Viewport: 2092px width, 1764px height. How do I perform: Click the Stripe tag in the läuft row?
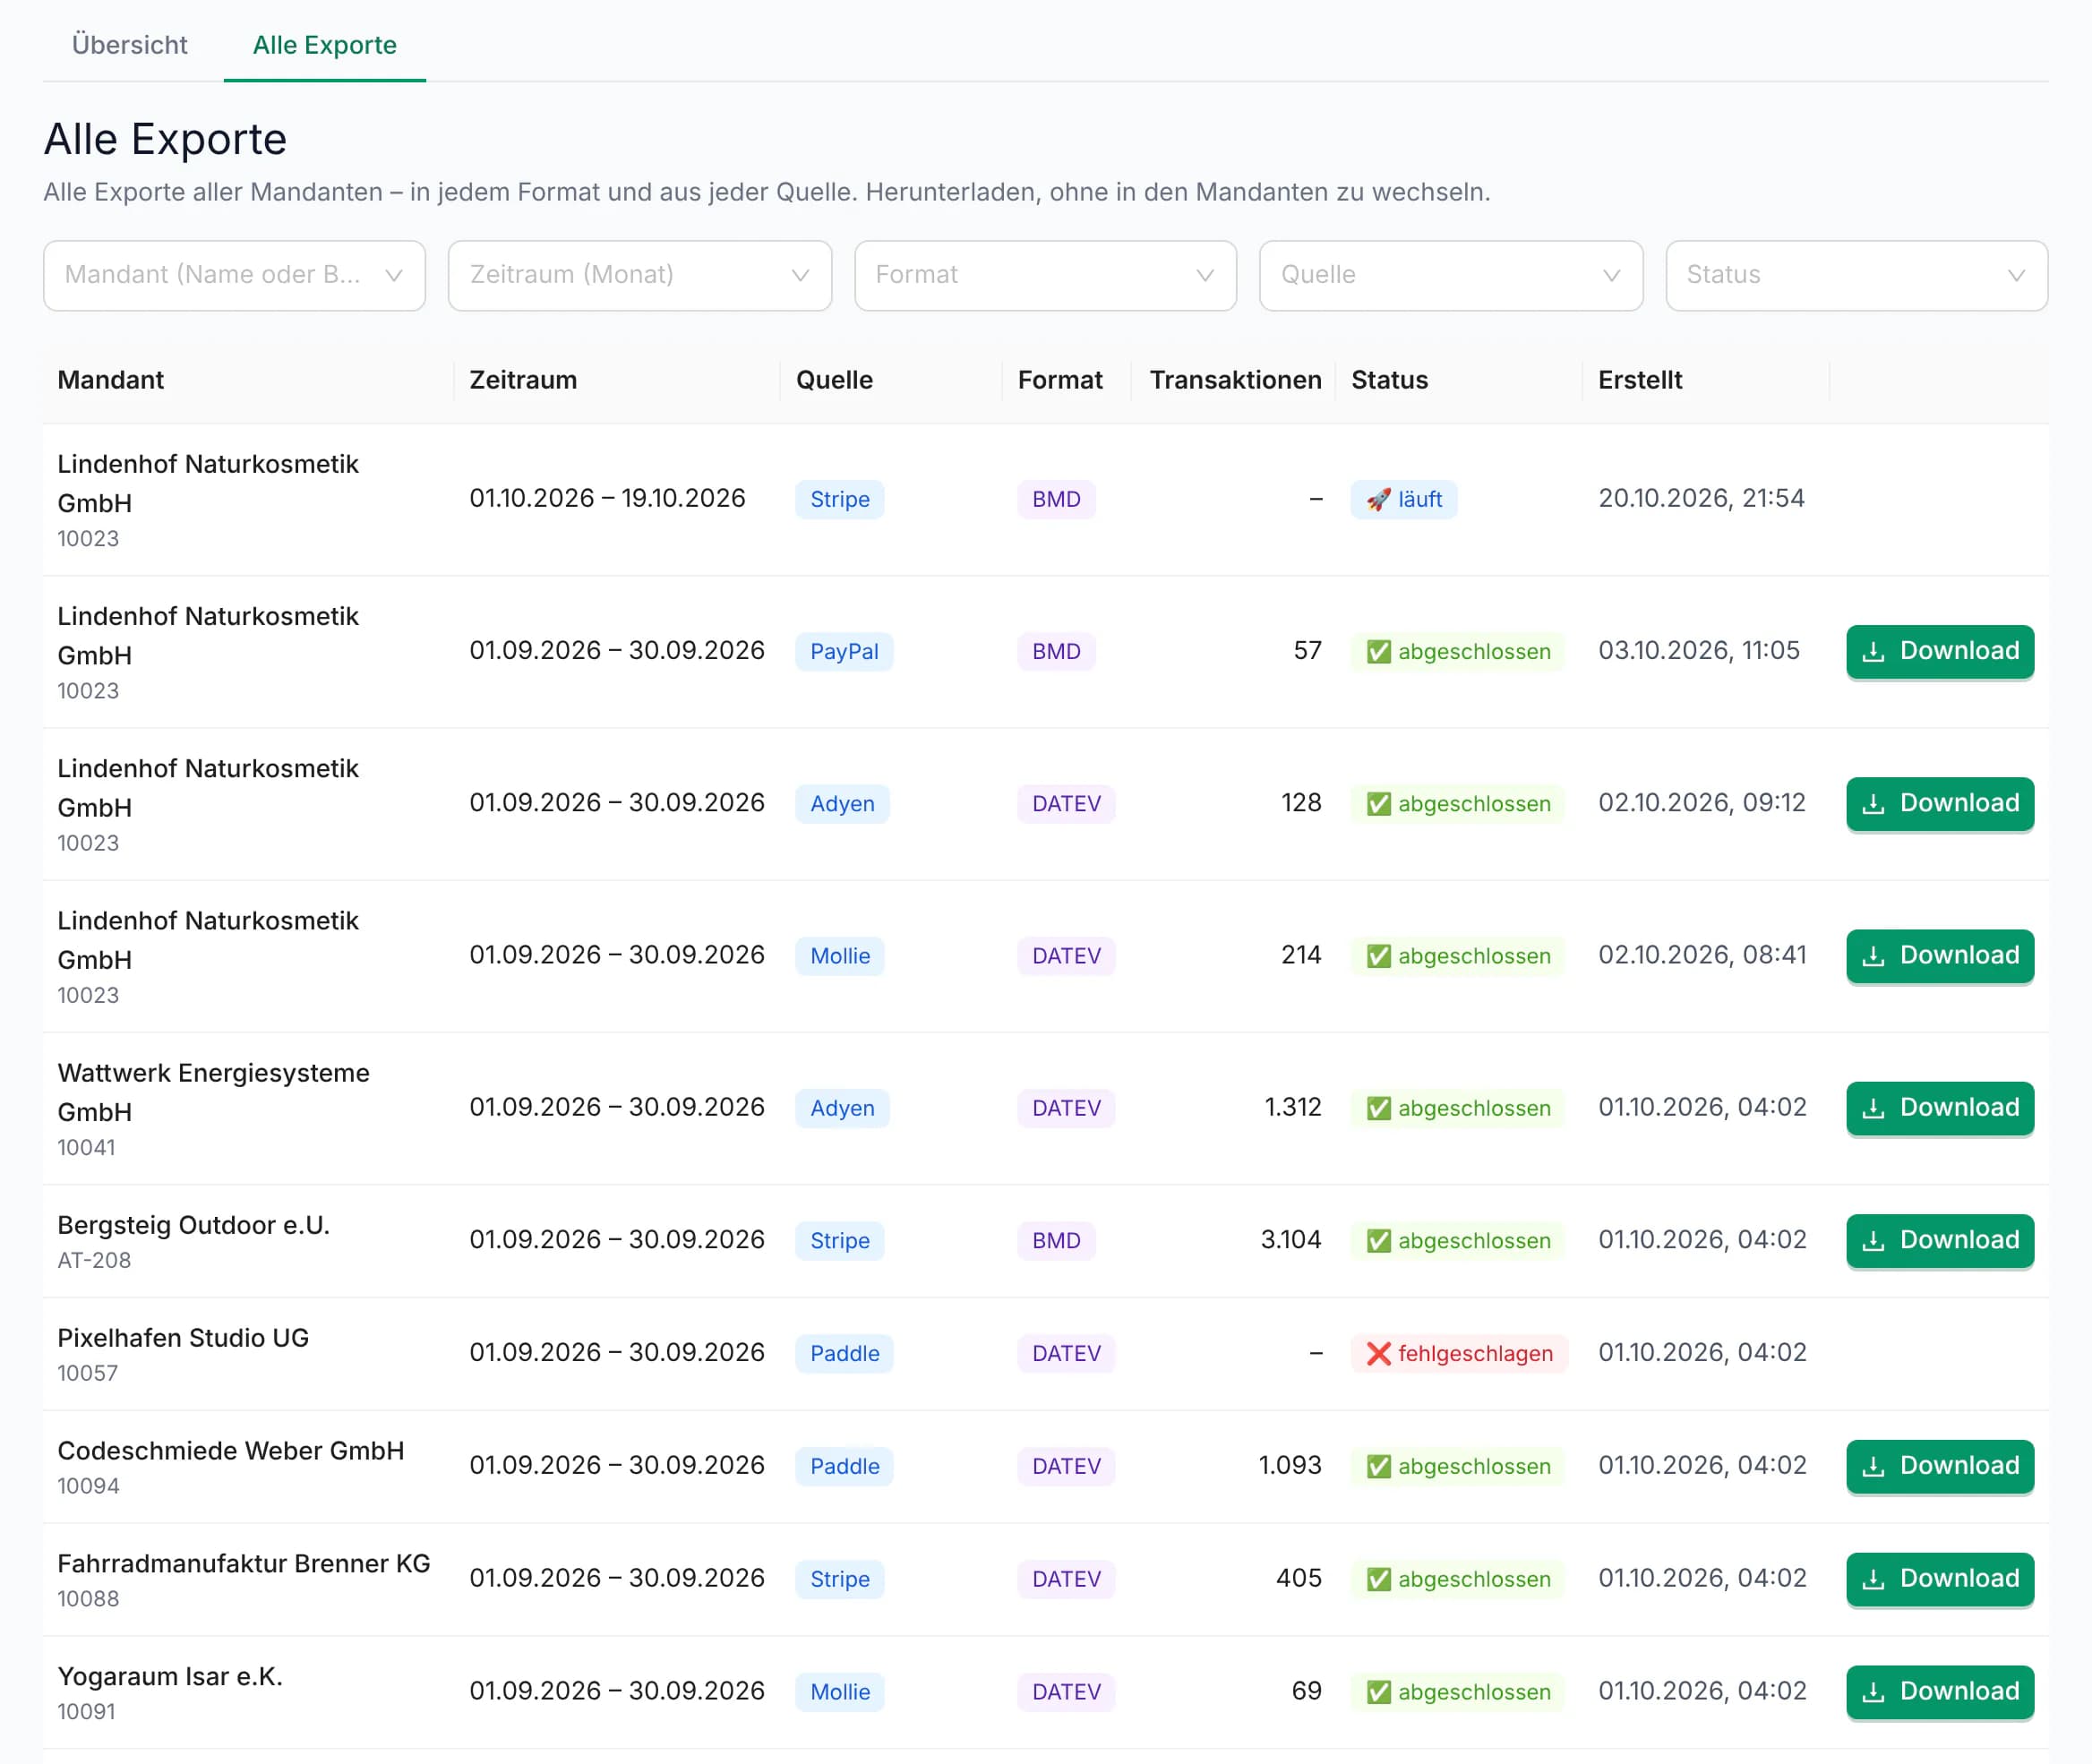[839, 499]
